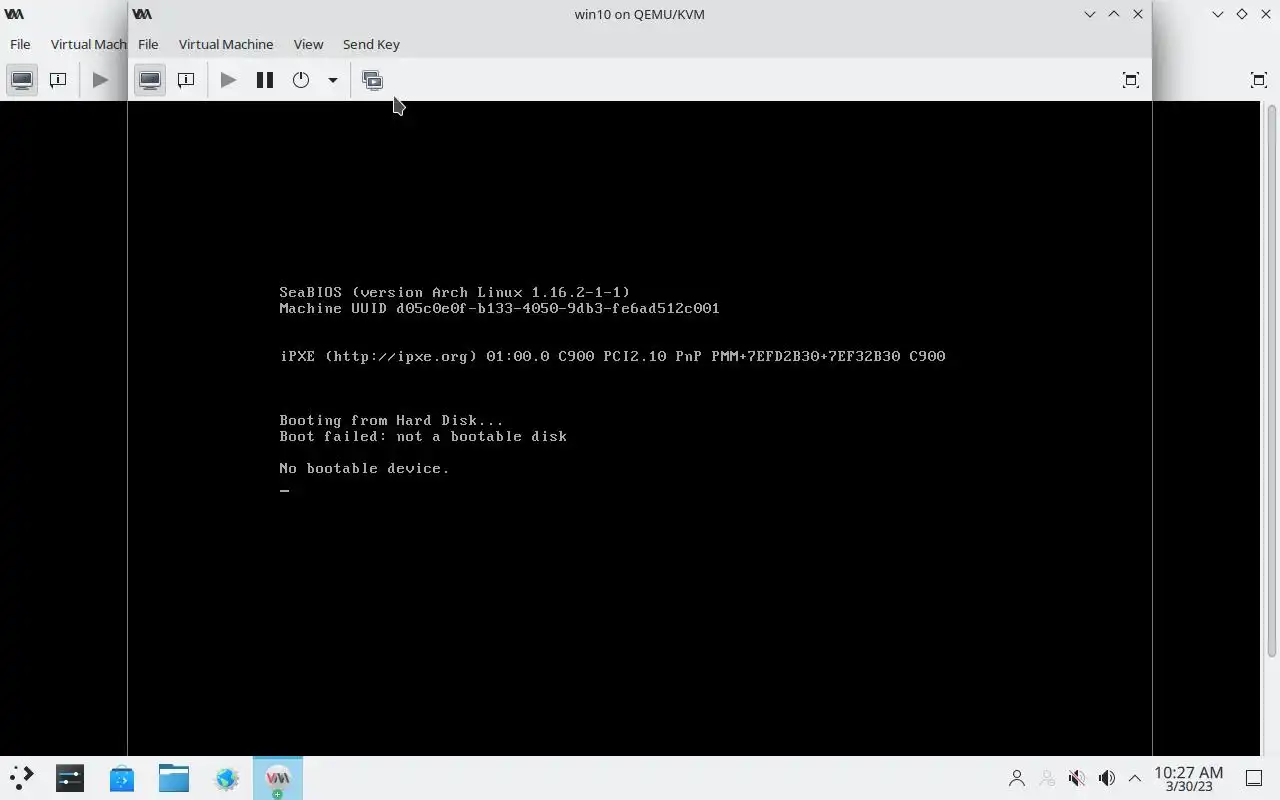The height and width of the screenshot is (800, 1280).
Task: Open the KDE application launcher
Action: tap(22, 777)
